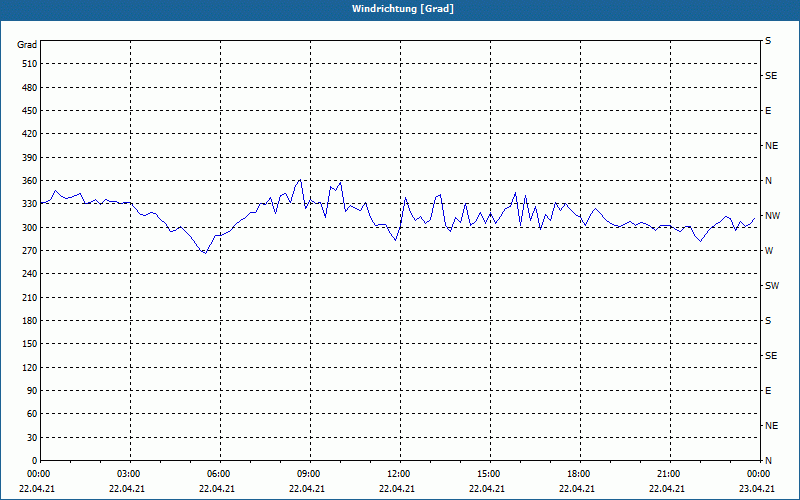Click the 15:00 time label
Viewport: 800px width, 500px height.
tap(489, 474)
